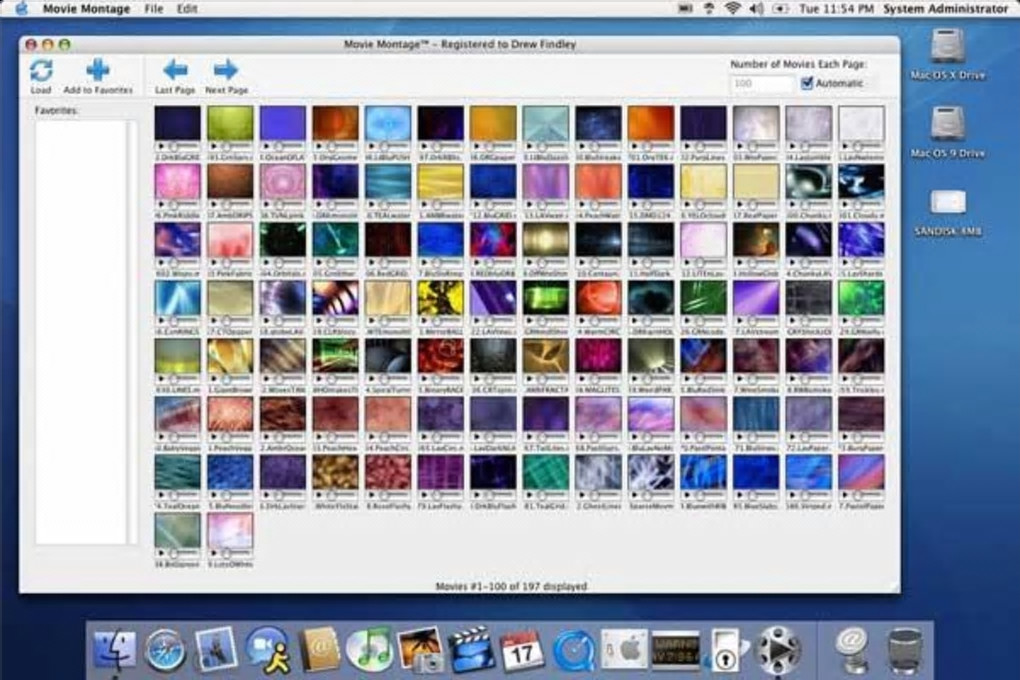Open System Preferences from the Dock
The image size is (1020, 680).
tap(624, 649)
